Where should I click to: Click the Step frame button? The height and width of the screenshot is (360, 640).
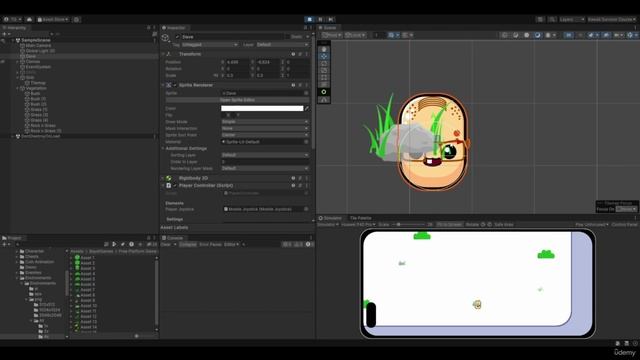pos(331,19)
